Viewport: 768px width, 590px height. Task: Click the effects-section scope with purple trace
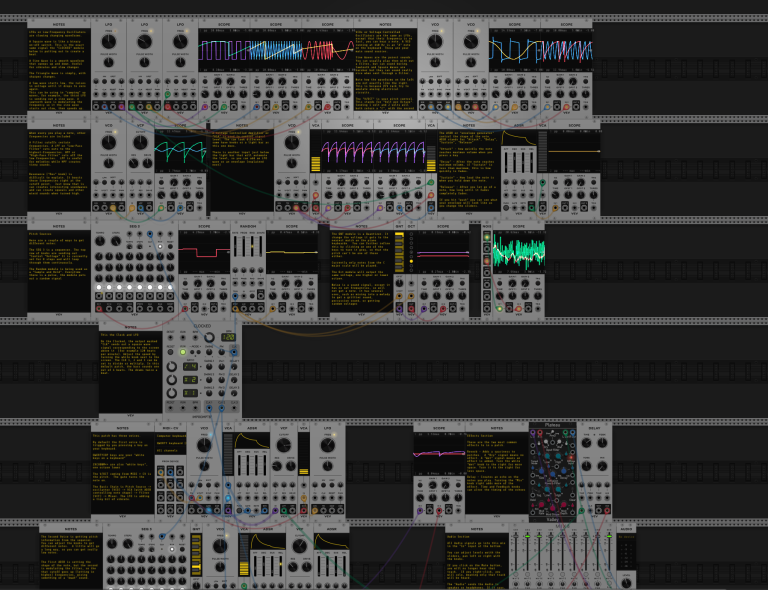point(439,453)
